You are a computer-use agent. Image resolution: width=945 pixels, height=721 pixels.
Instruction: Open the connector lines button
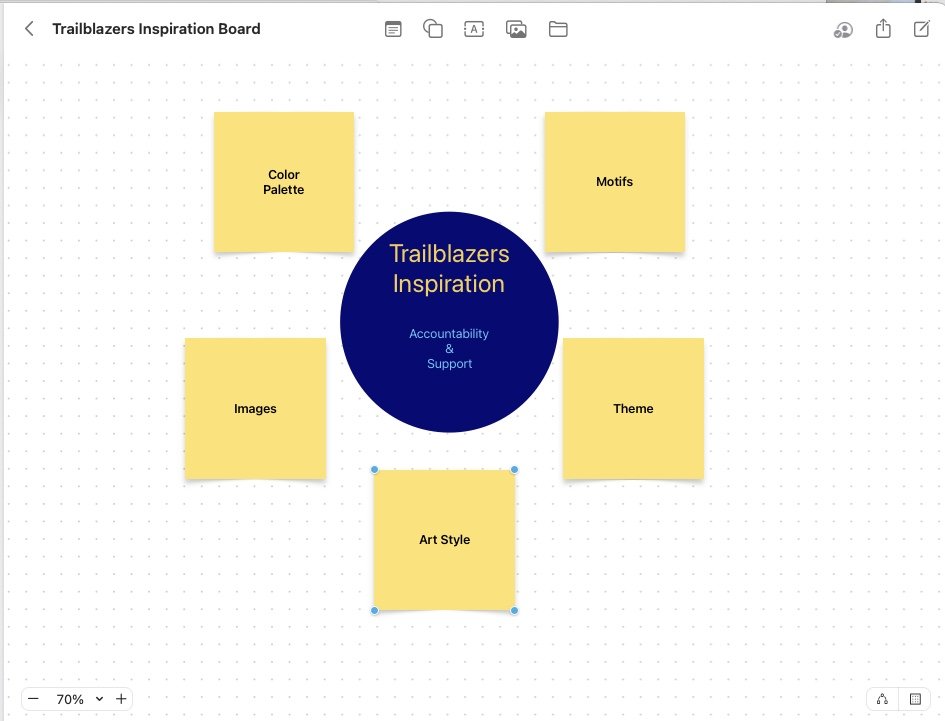(x=882, y=699)
